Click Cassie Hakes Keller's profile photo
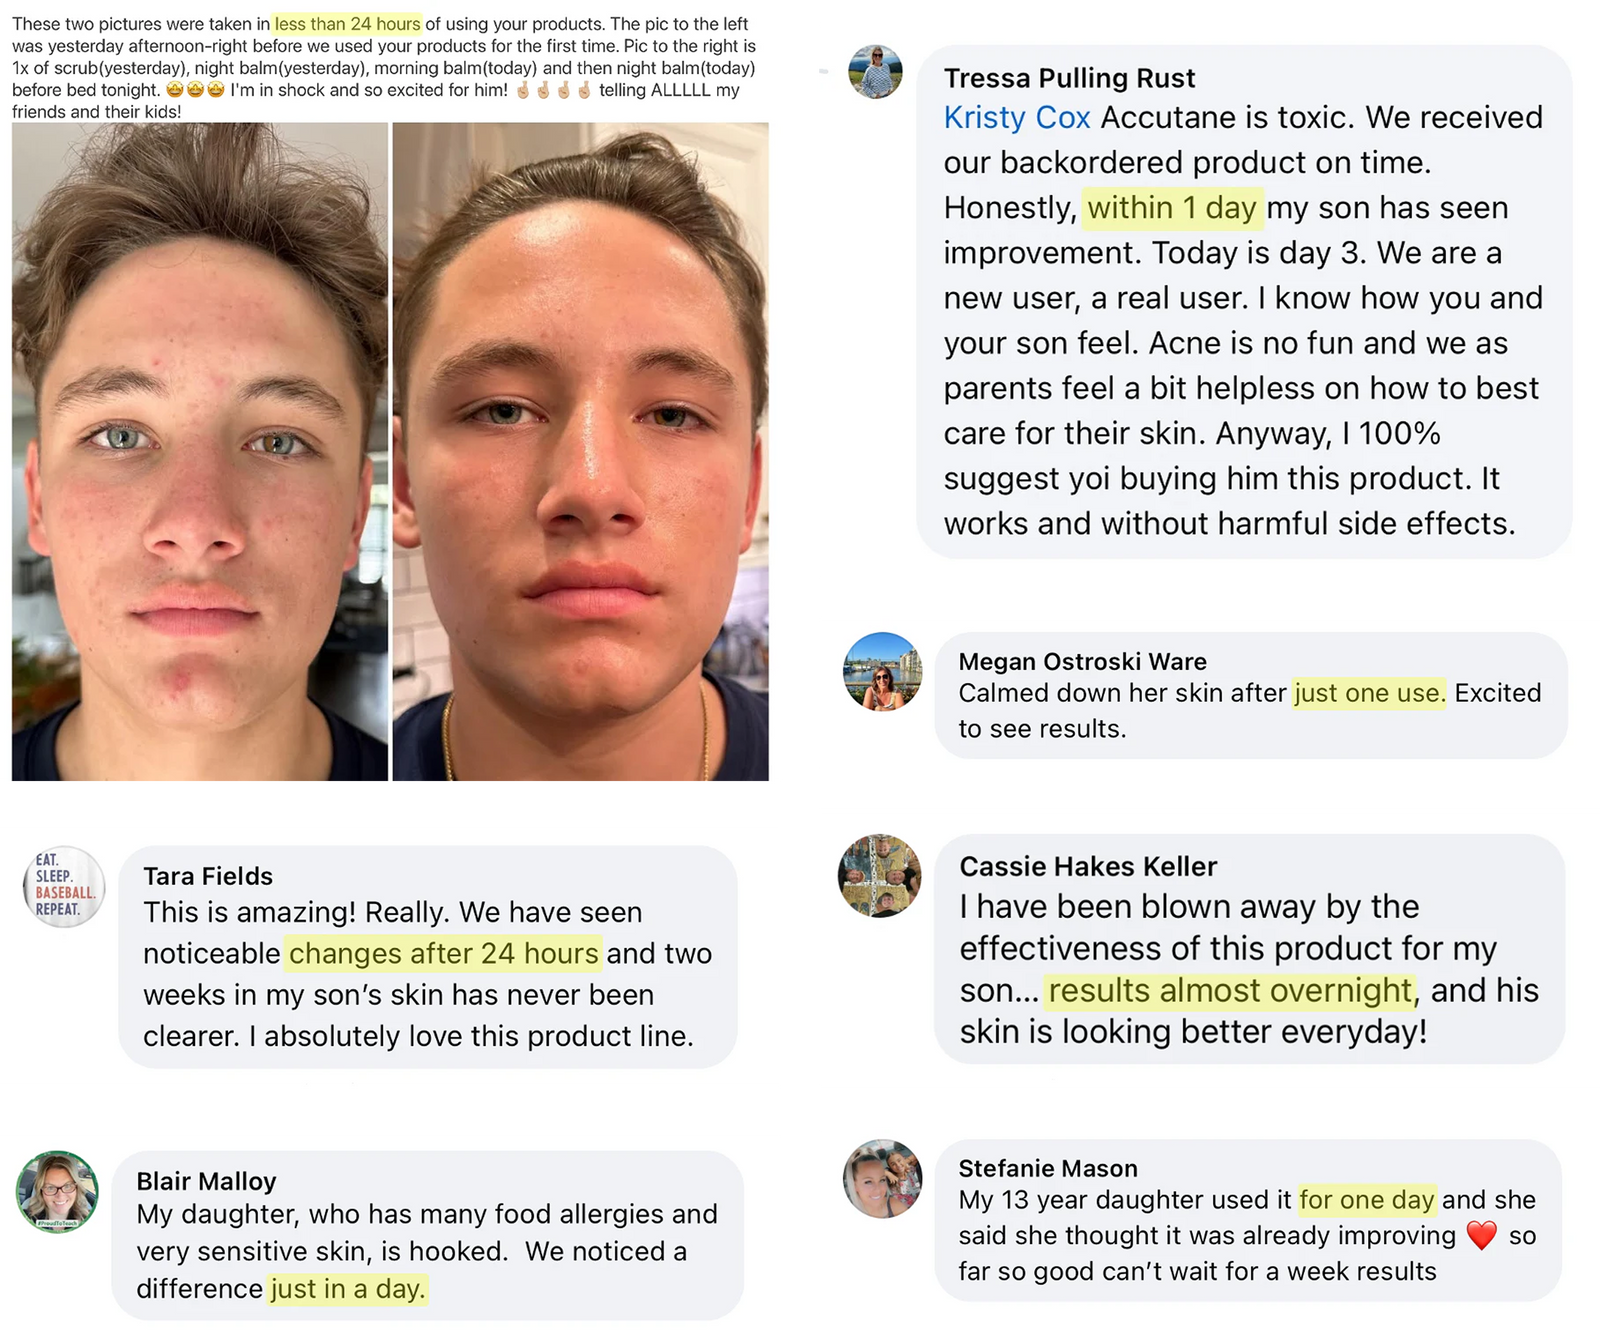This screenshot has width=1600, height=1336. (x=879, y=876)
